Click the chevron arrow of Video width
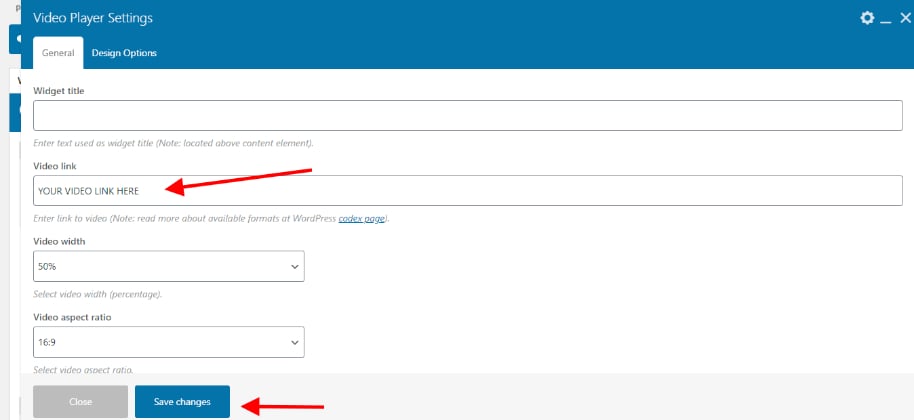 pos(294,266)
